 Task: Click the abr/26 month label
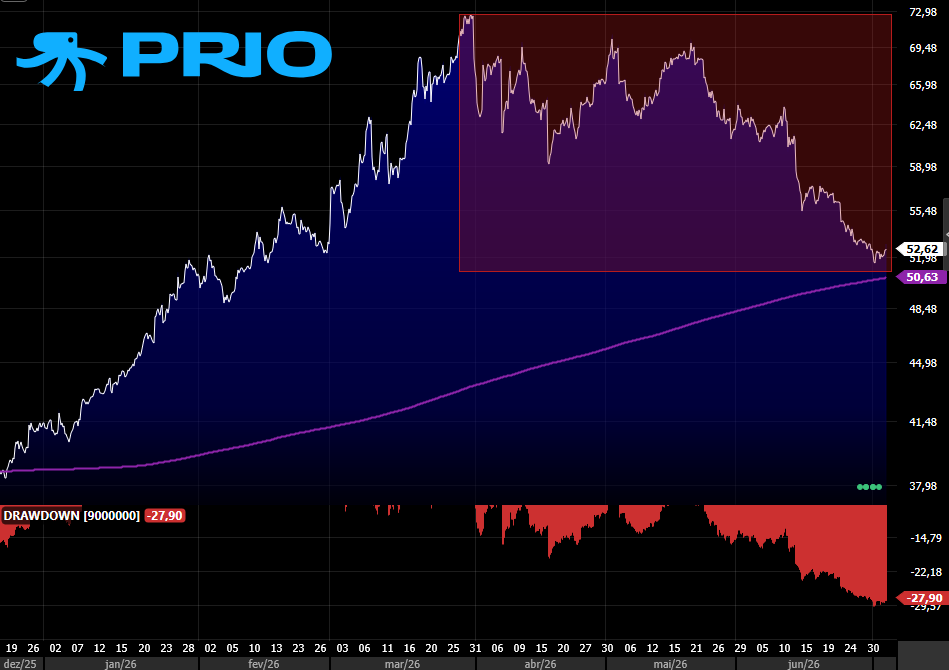tap(540, 664)
